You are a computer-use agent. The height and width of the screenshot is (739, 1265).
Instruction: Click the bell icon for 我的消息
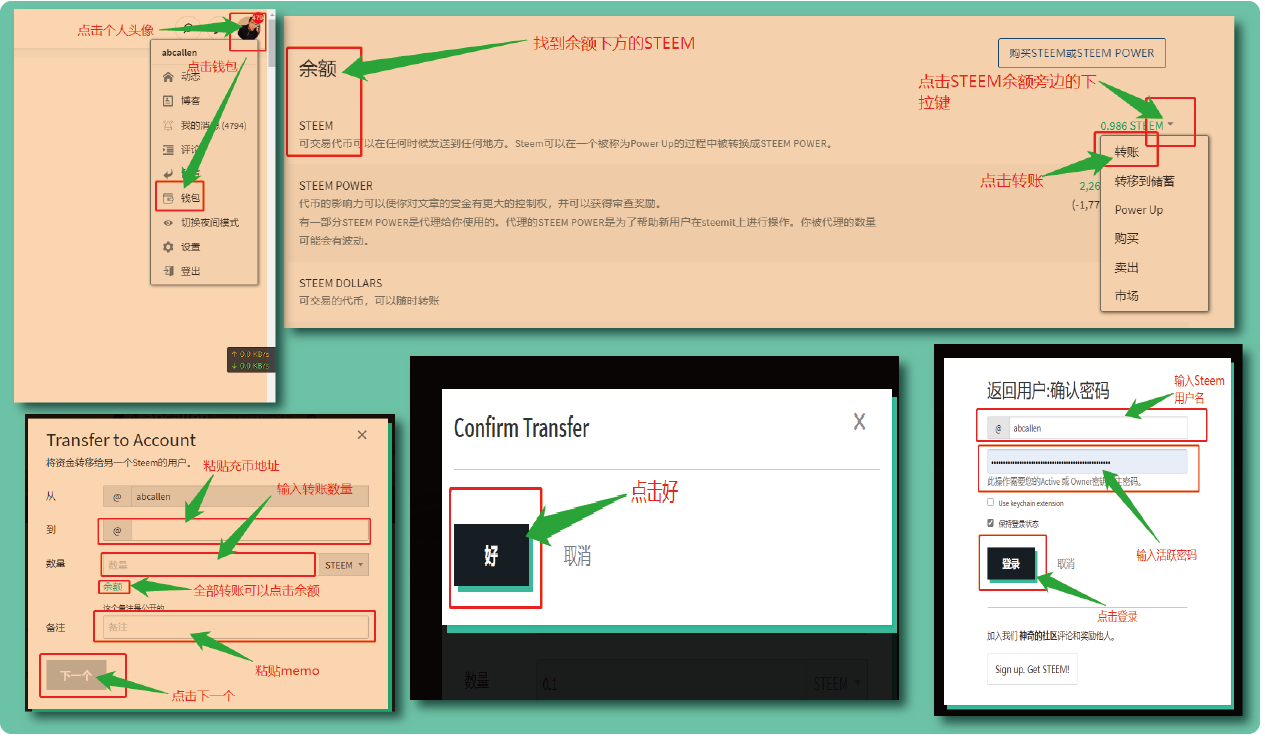pos(168,126)
